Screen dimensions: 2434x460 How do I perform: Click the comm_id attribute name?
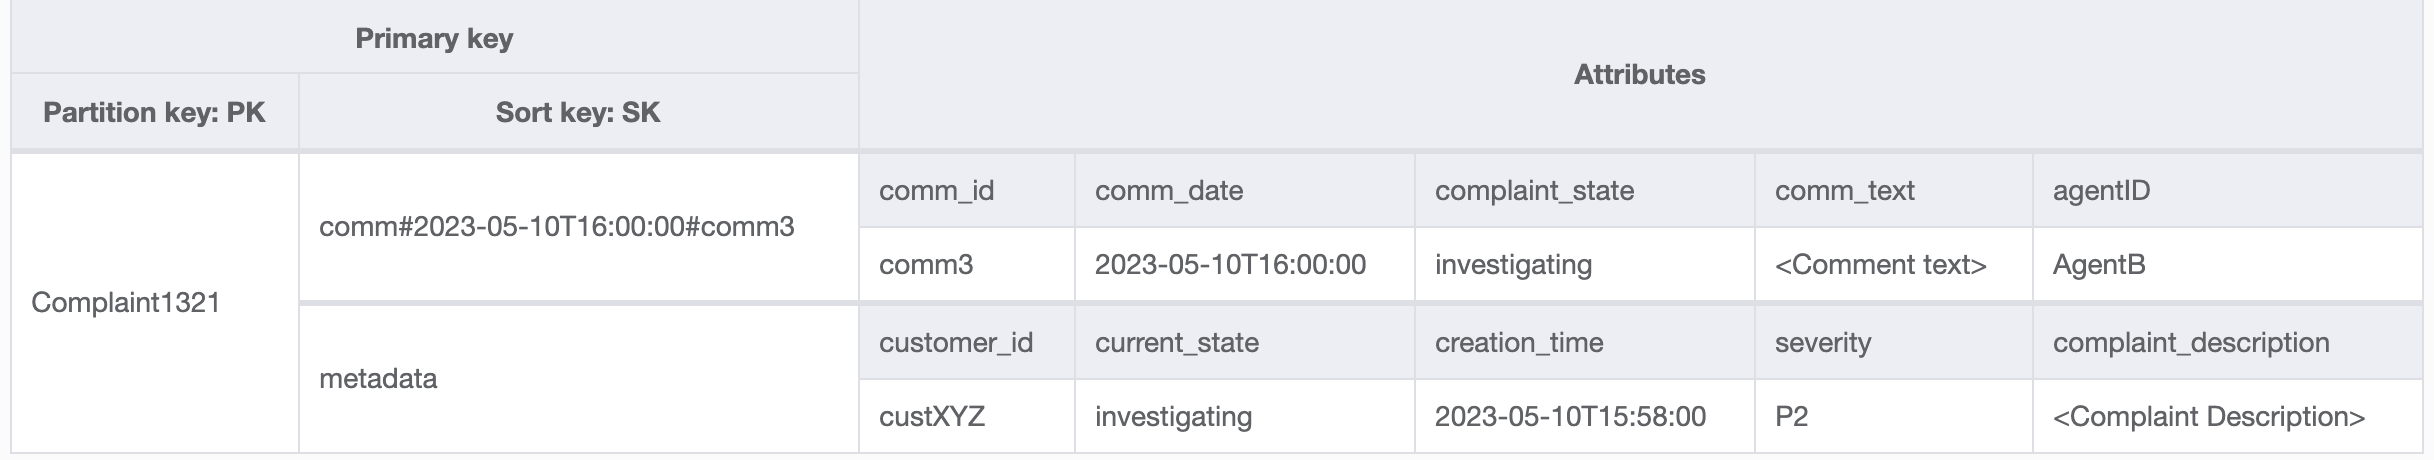coord(936,191)
